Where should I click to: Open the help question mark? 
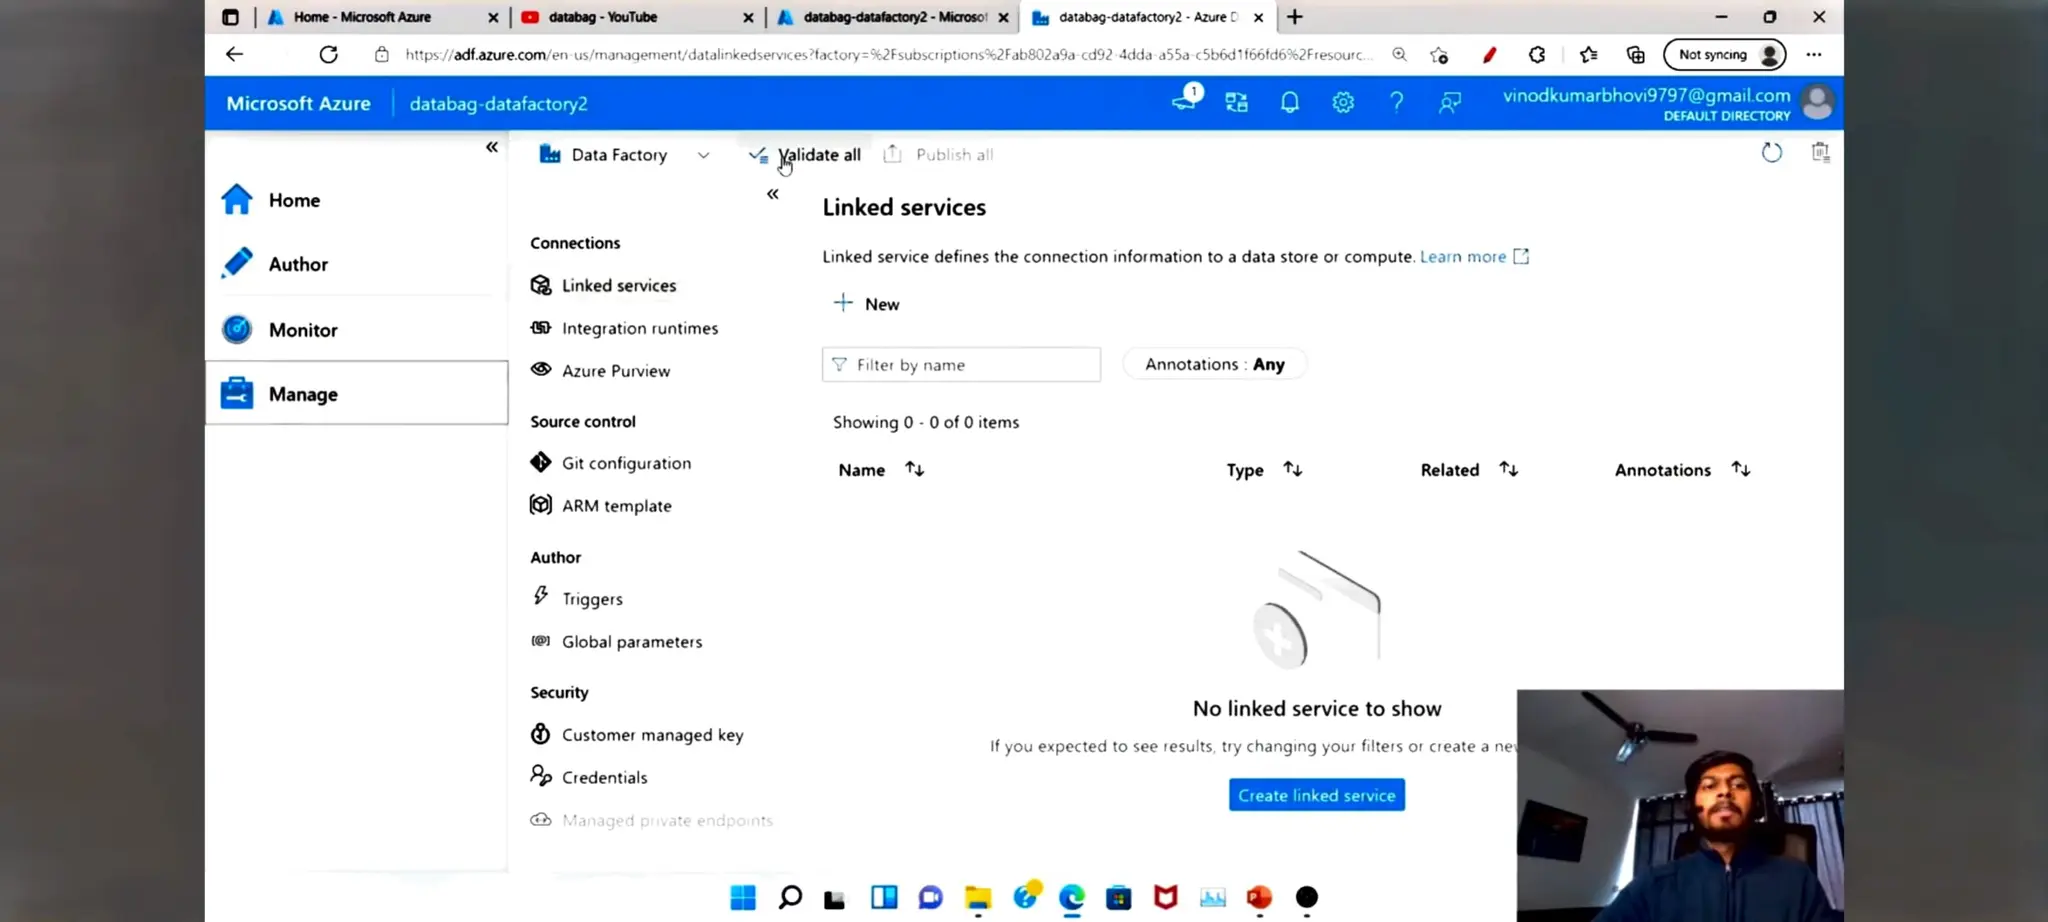[x=1396, y=102]
